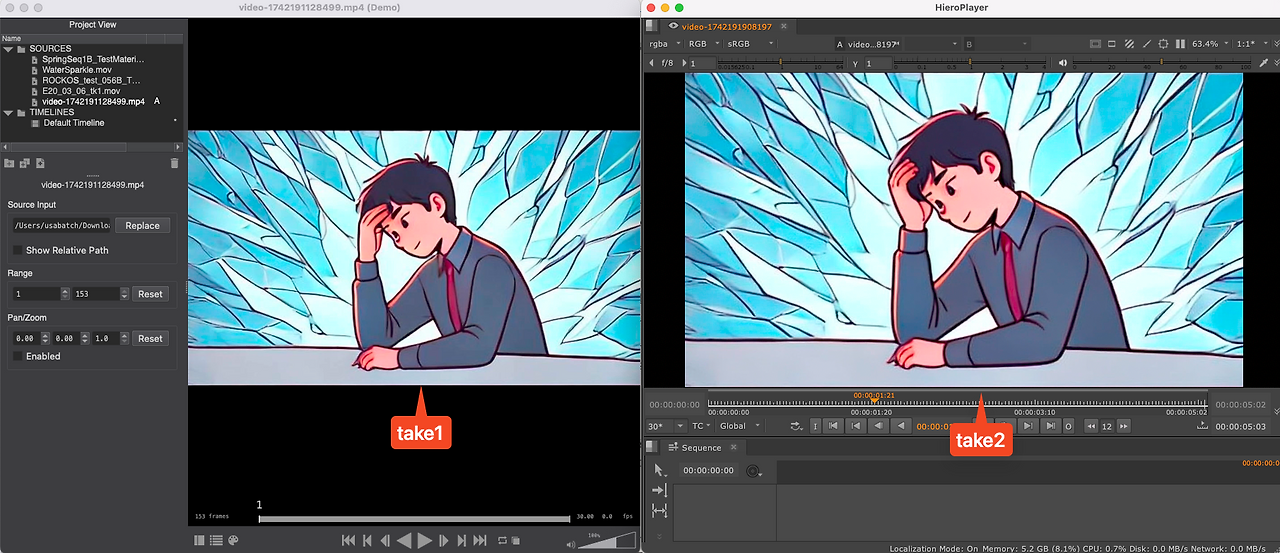1280x553 pixels.
Task: Click the Source Input path field
Action: 61,225
